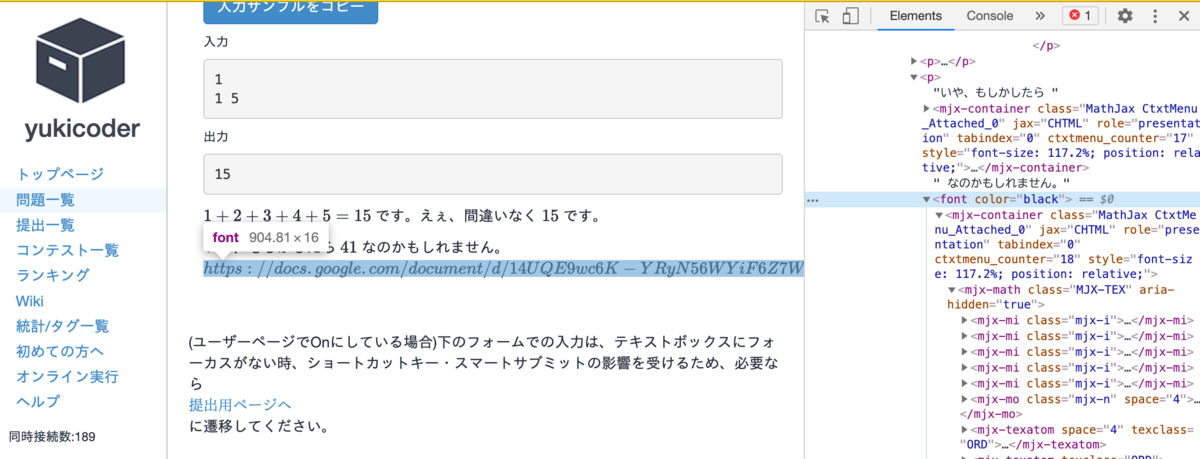Show more DevTools tabs via double chevron
This screenshot has width=1200, height=459.
coord(1039,16)
